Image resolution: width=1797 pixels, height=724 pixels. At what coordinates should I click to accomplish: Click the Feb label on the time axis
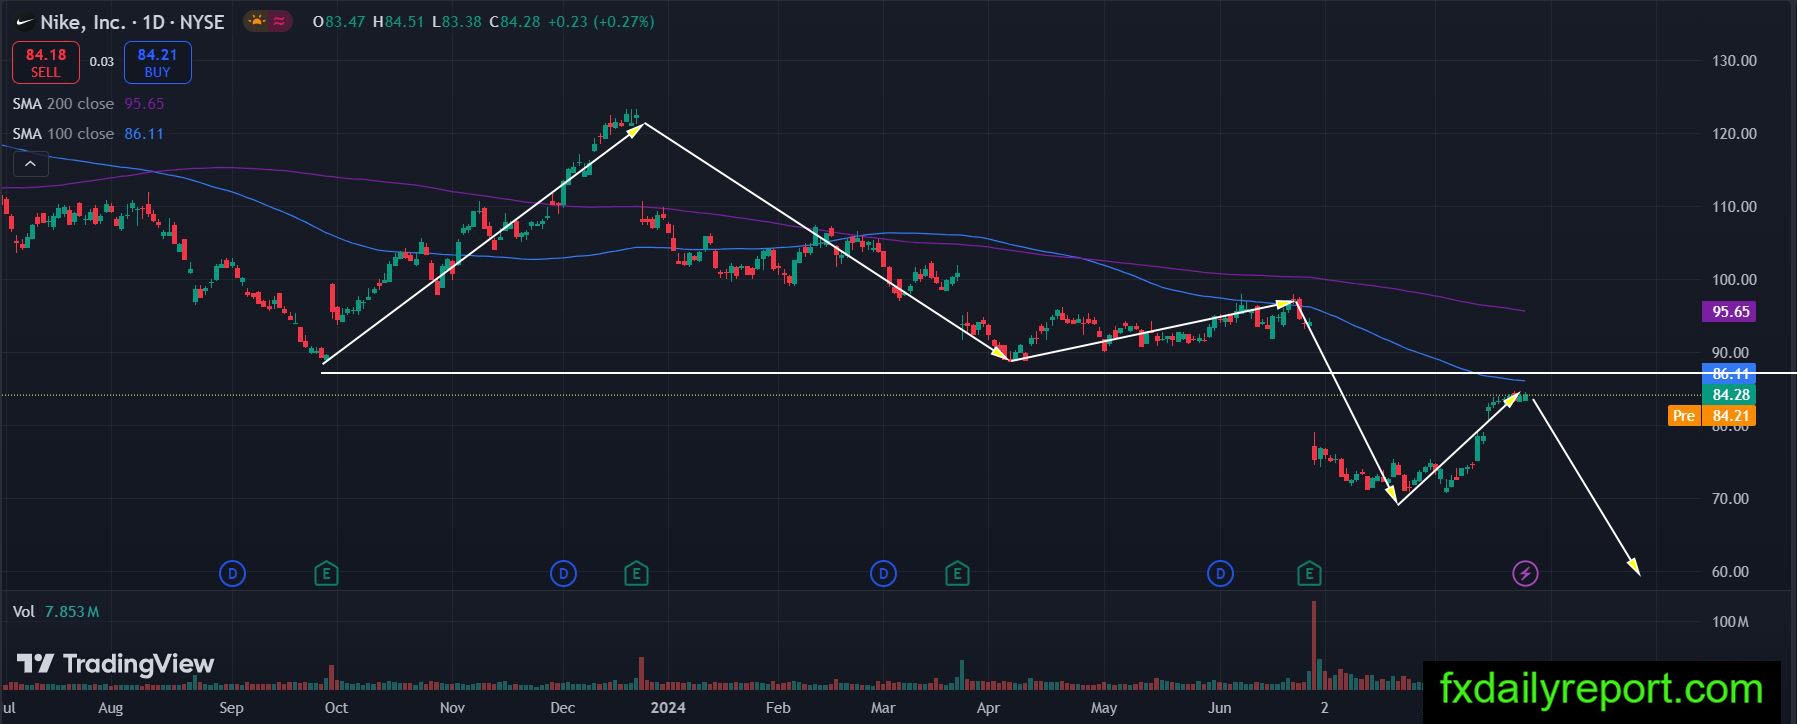tap(778, 708)
